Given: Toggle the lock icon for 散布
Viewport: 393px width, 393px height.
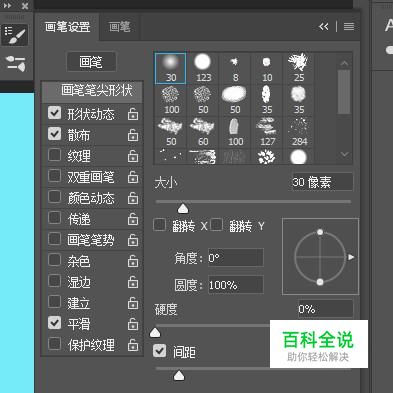Looking at the screenshot, I should click(x=133, y=135).
